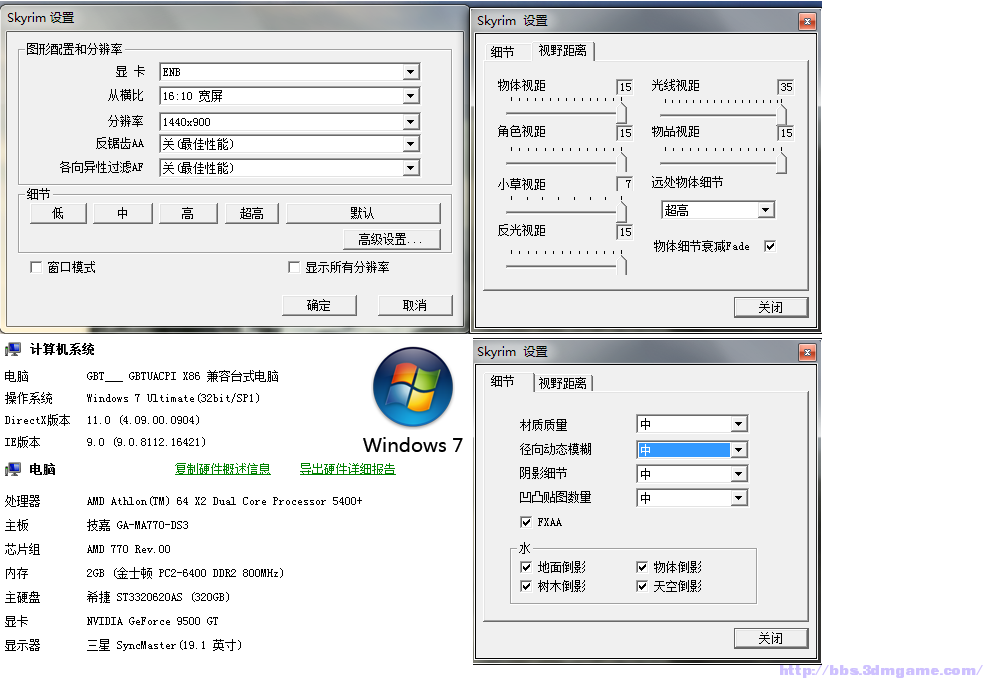The width and height of the screenshot is (986, 683).
Task: Toggle the 地面倒影 water reflection checkbox
Action: (x=526, y=567)
